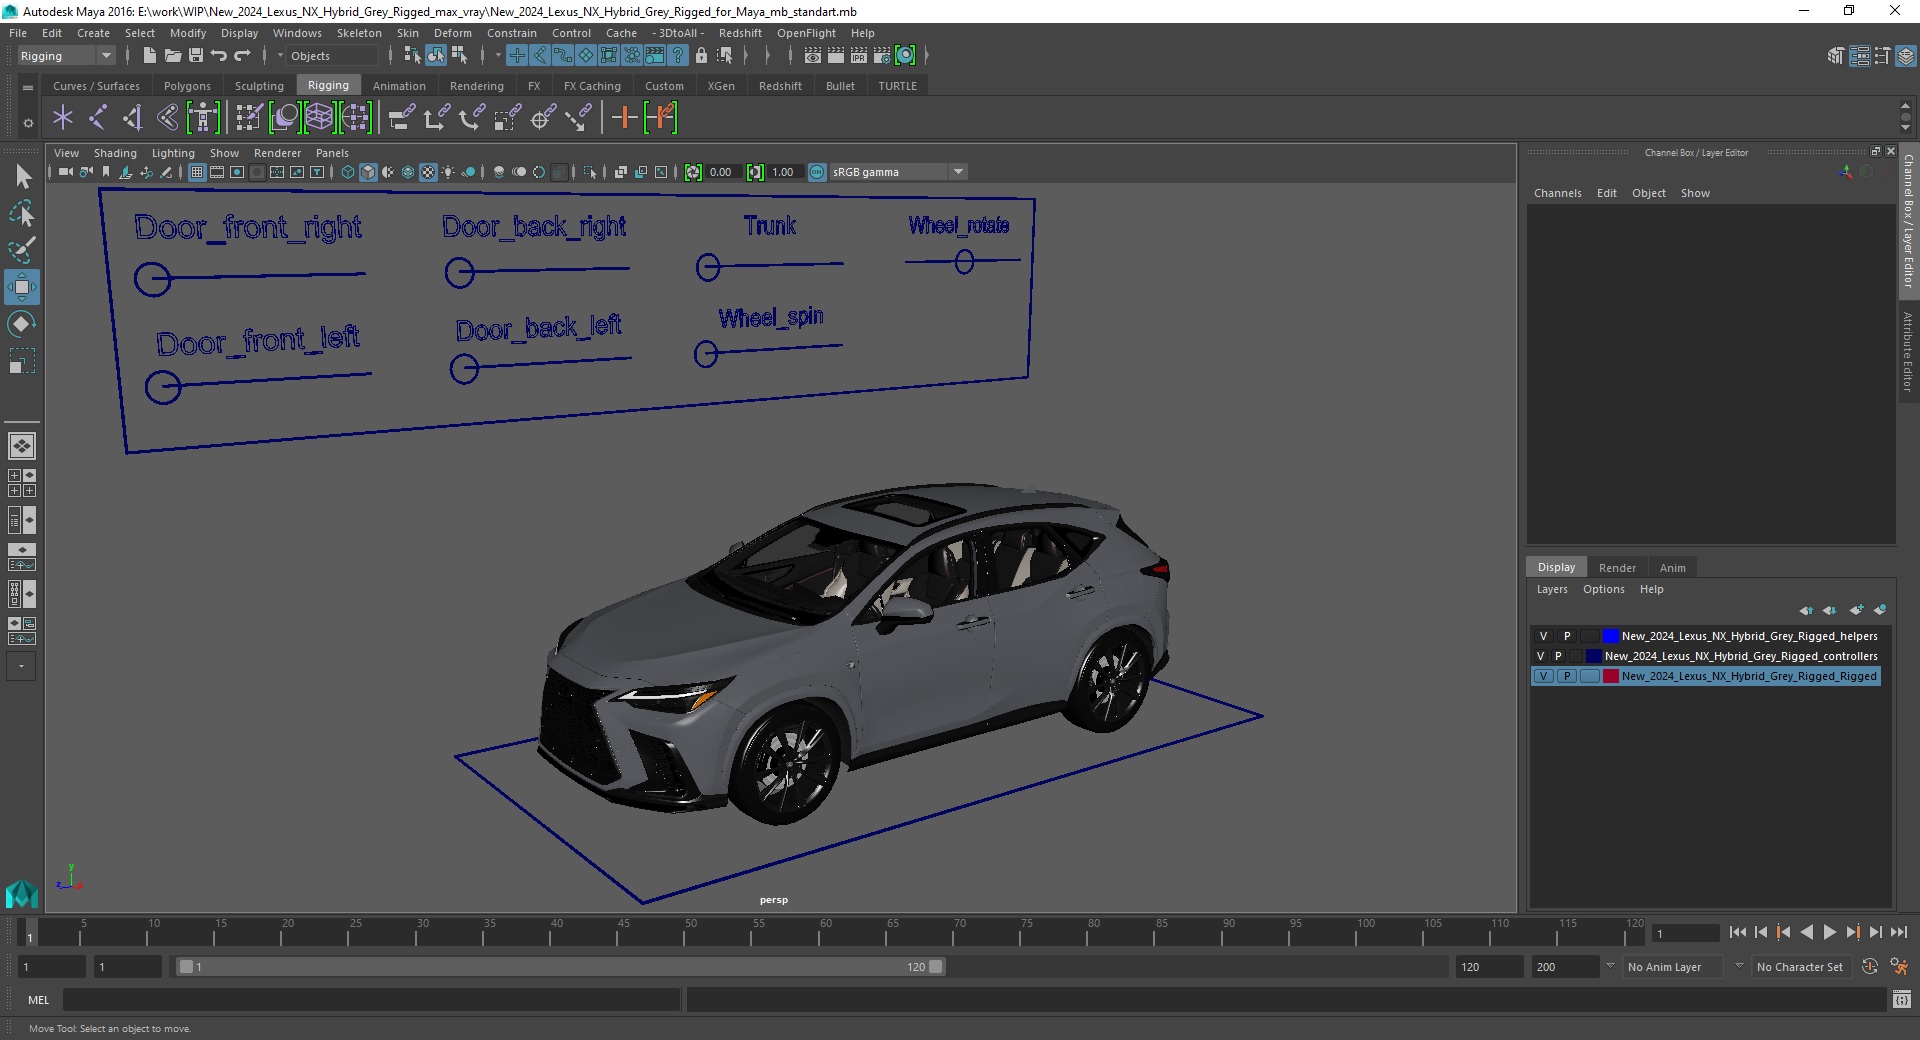Toggle auto keyframe button
The width and height of the screenshot is (1920, 1040).
[x=1869, y=967]
